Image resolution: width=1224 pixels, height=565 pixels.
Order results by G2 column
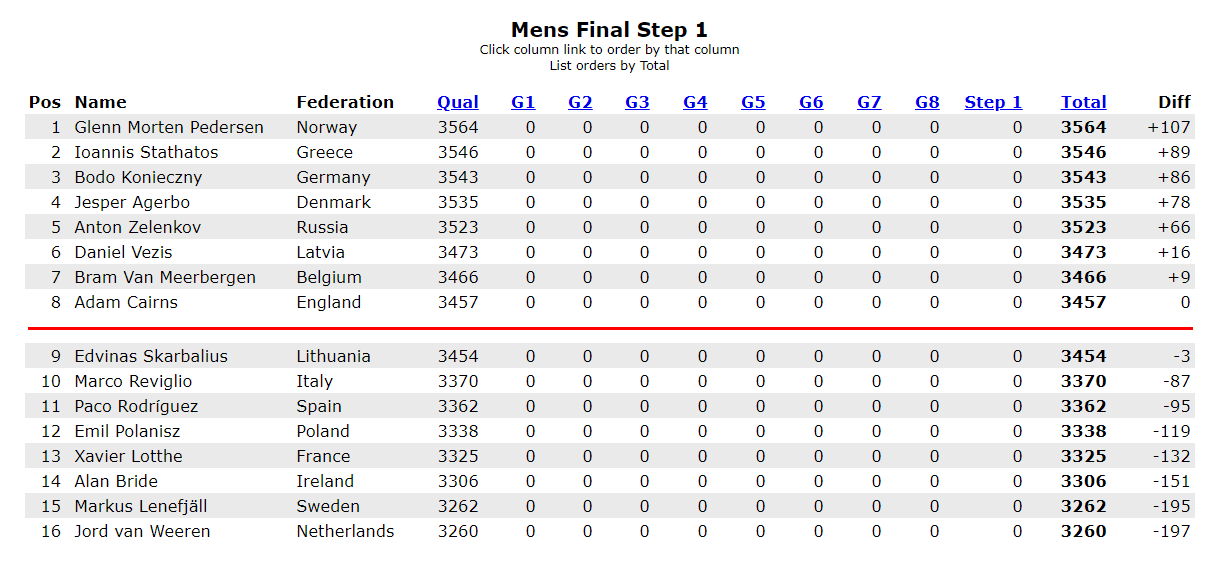coord(580,102)
